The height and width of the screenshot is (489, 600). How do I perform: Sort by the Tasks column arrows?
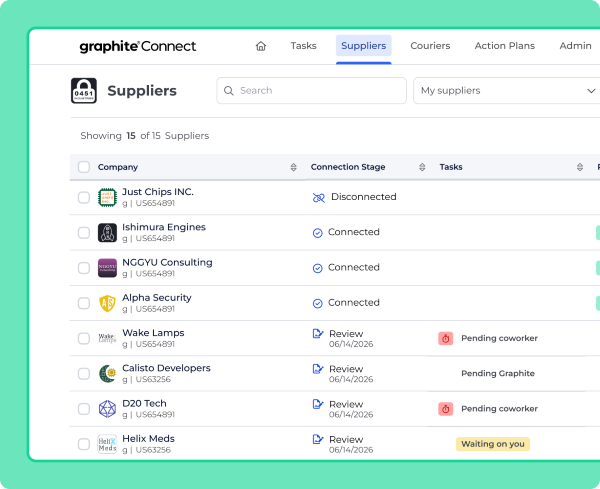point(580,167)
